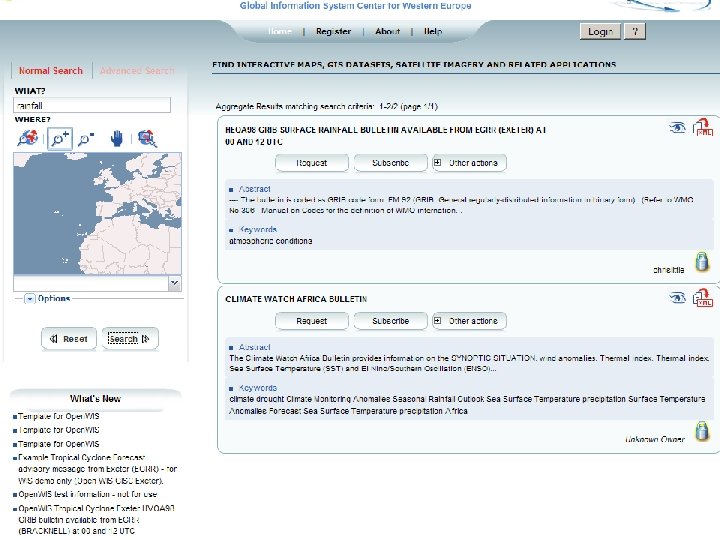The image size is (720, 540).
Task: Click on the Europe-Africa map
Action: [97, 214]
